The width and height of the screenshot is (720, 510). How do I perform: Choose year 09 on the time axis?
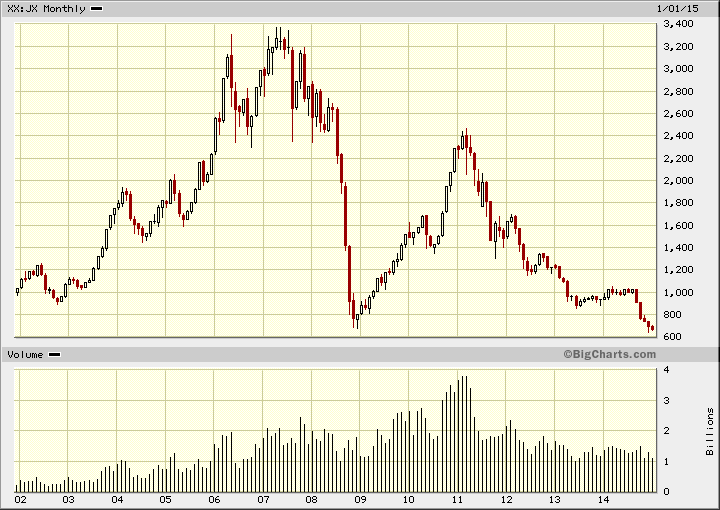click(360, 499)
